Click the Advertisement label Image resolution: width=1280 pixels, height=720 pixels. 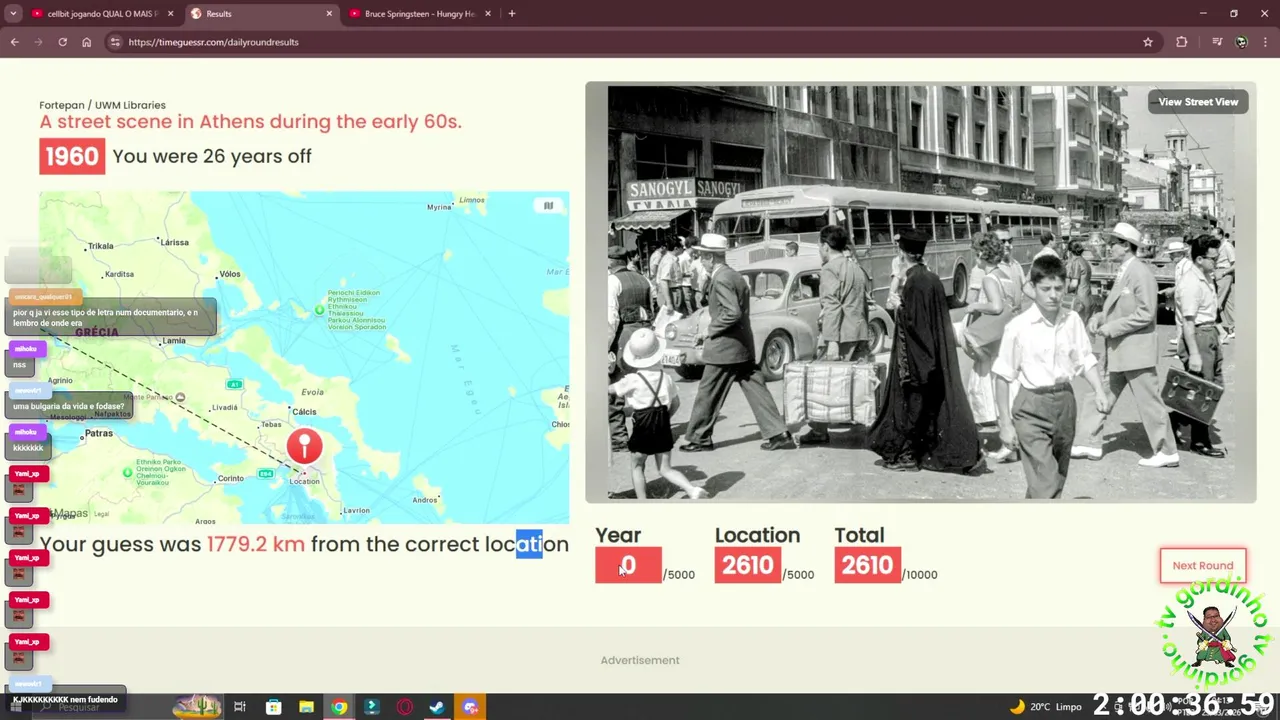pos(640,660)
